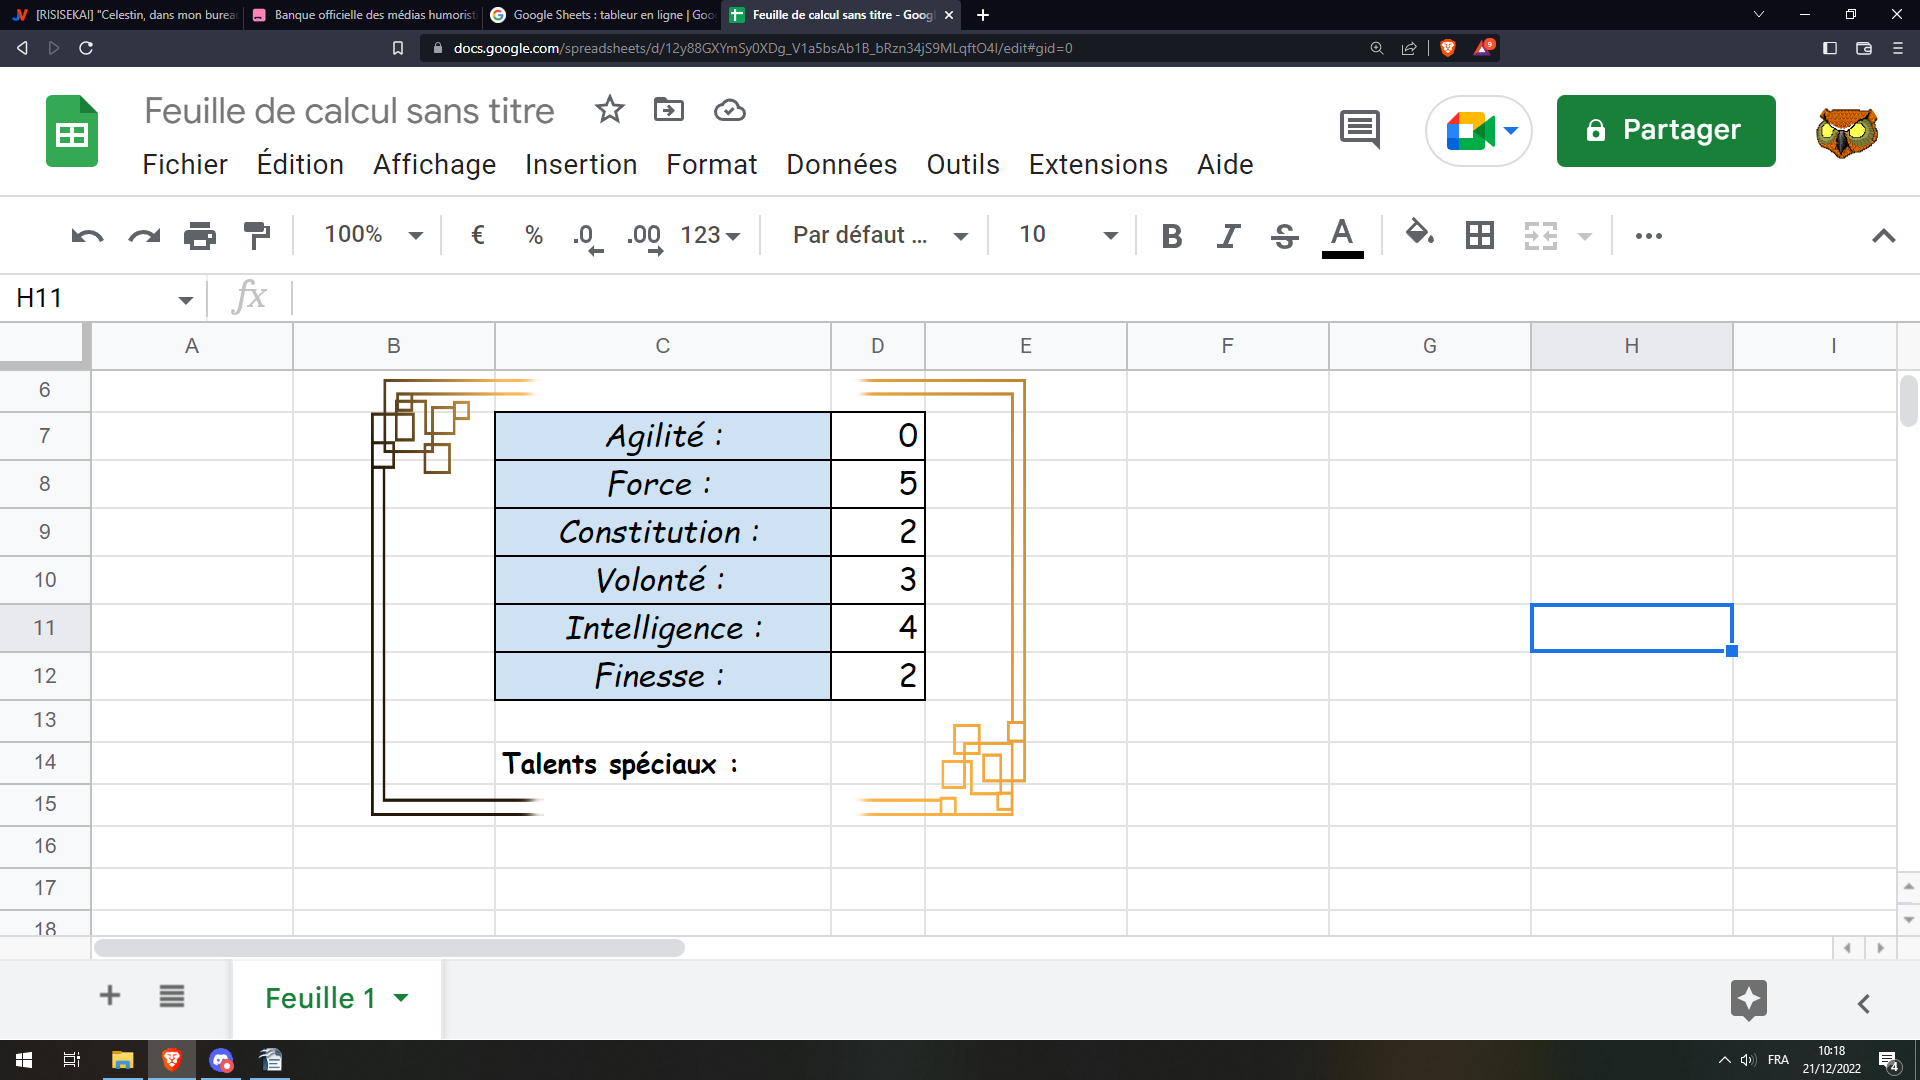Image resolution: width=1920 pixels, height=1080 pixels.
Task: Open the 100% zoom dropdown
Action: [x=373, y=235]
